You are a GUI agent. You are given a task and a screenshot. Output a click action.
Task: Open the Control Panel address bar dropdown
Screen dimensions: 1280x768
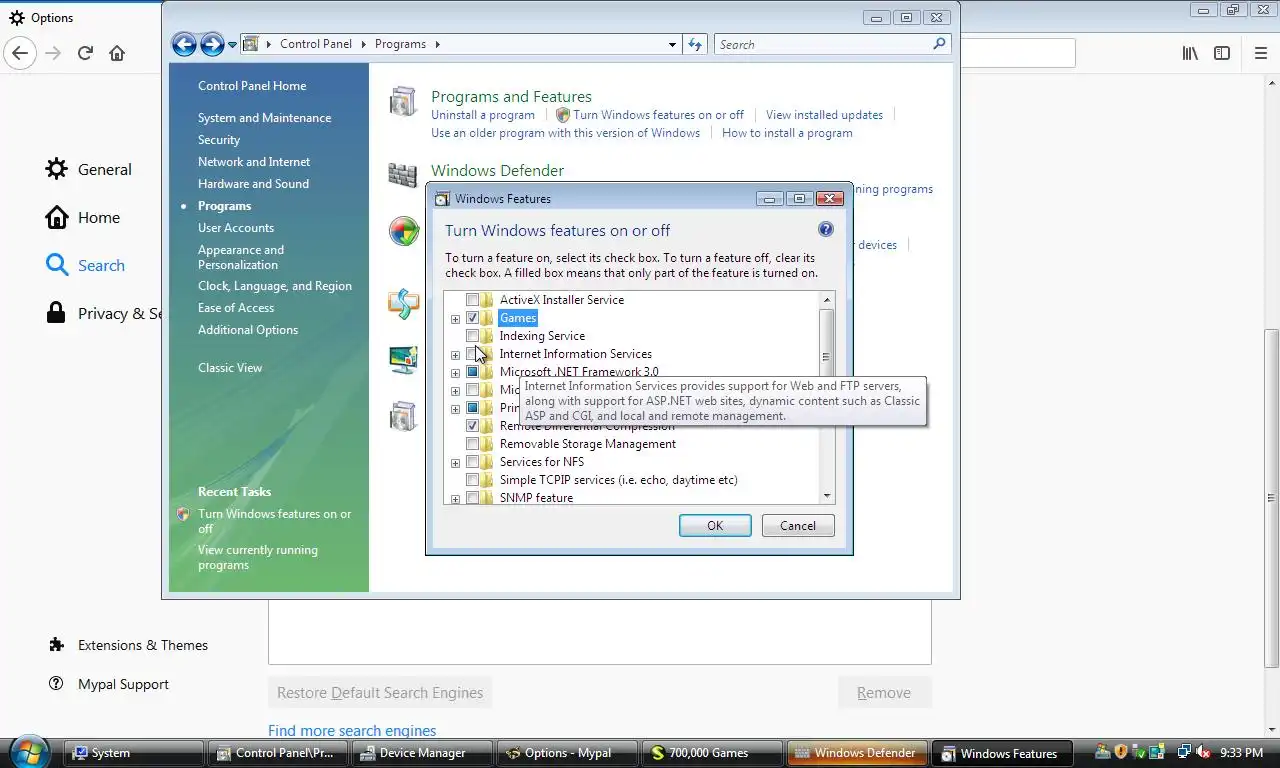[672, 44]
